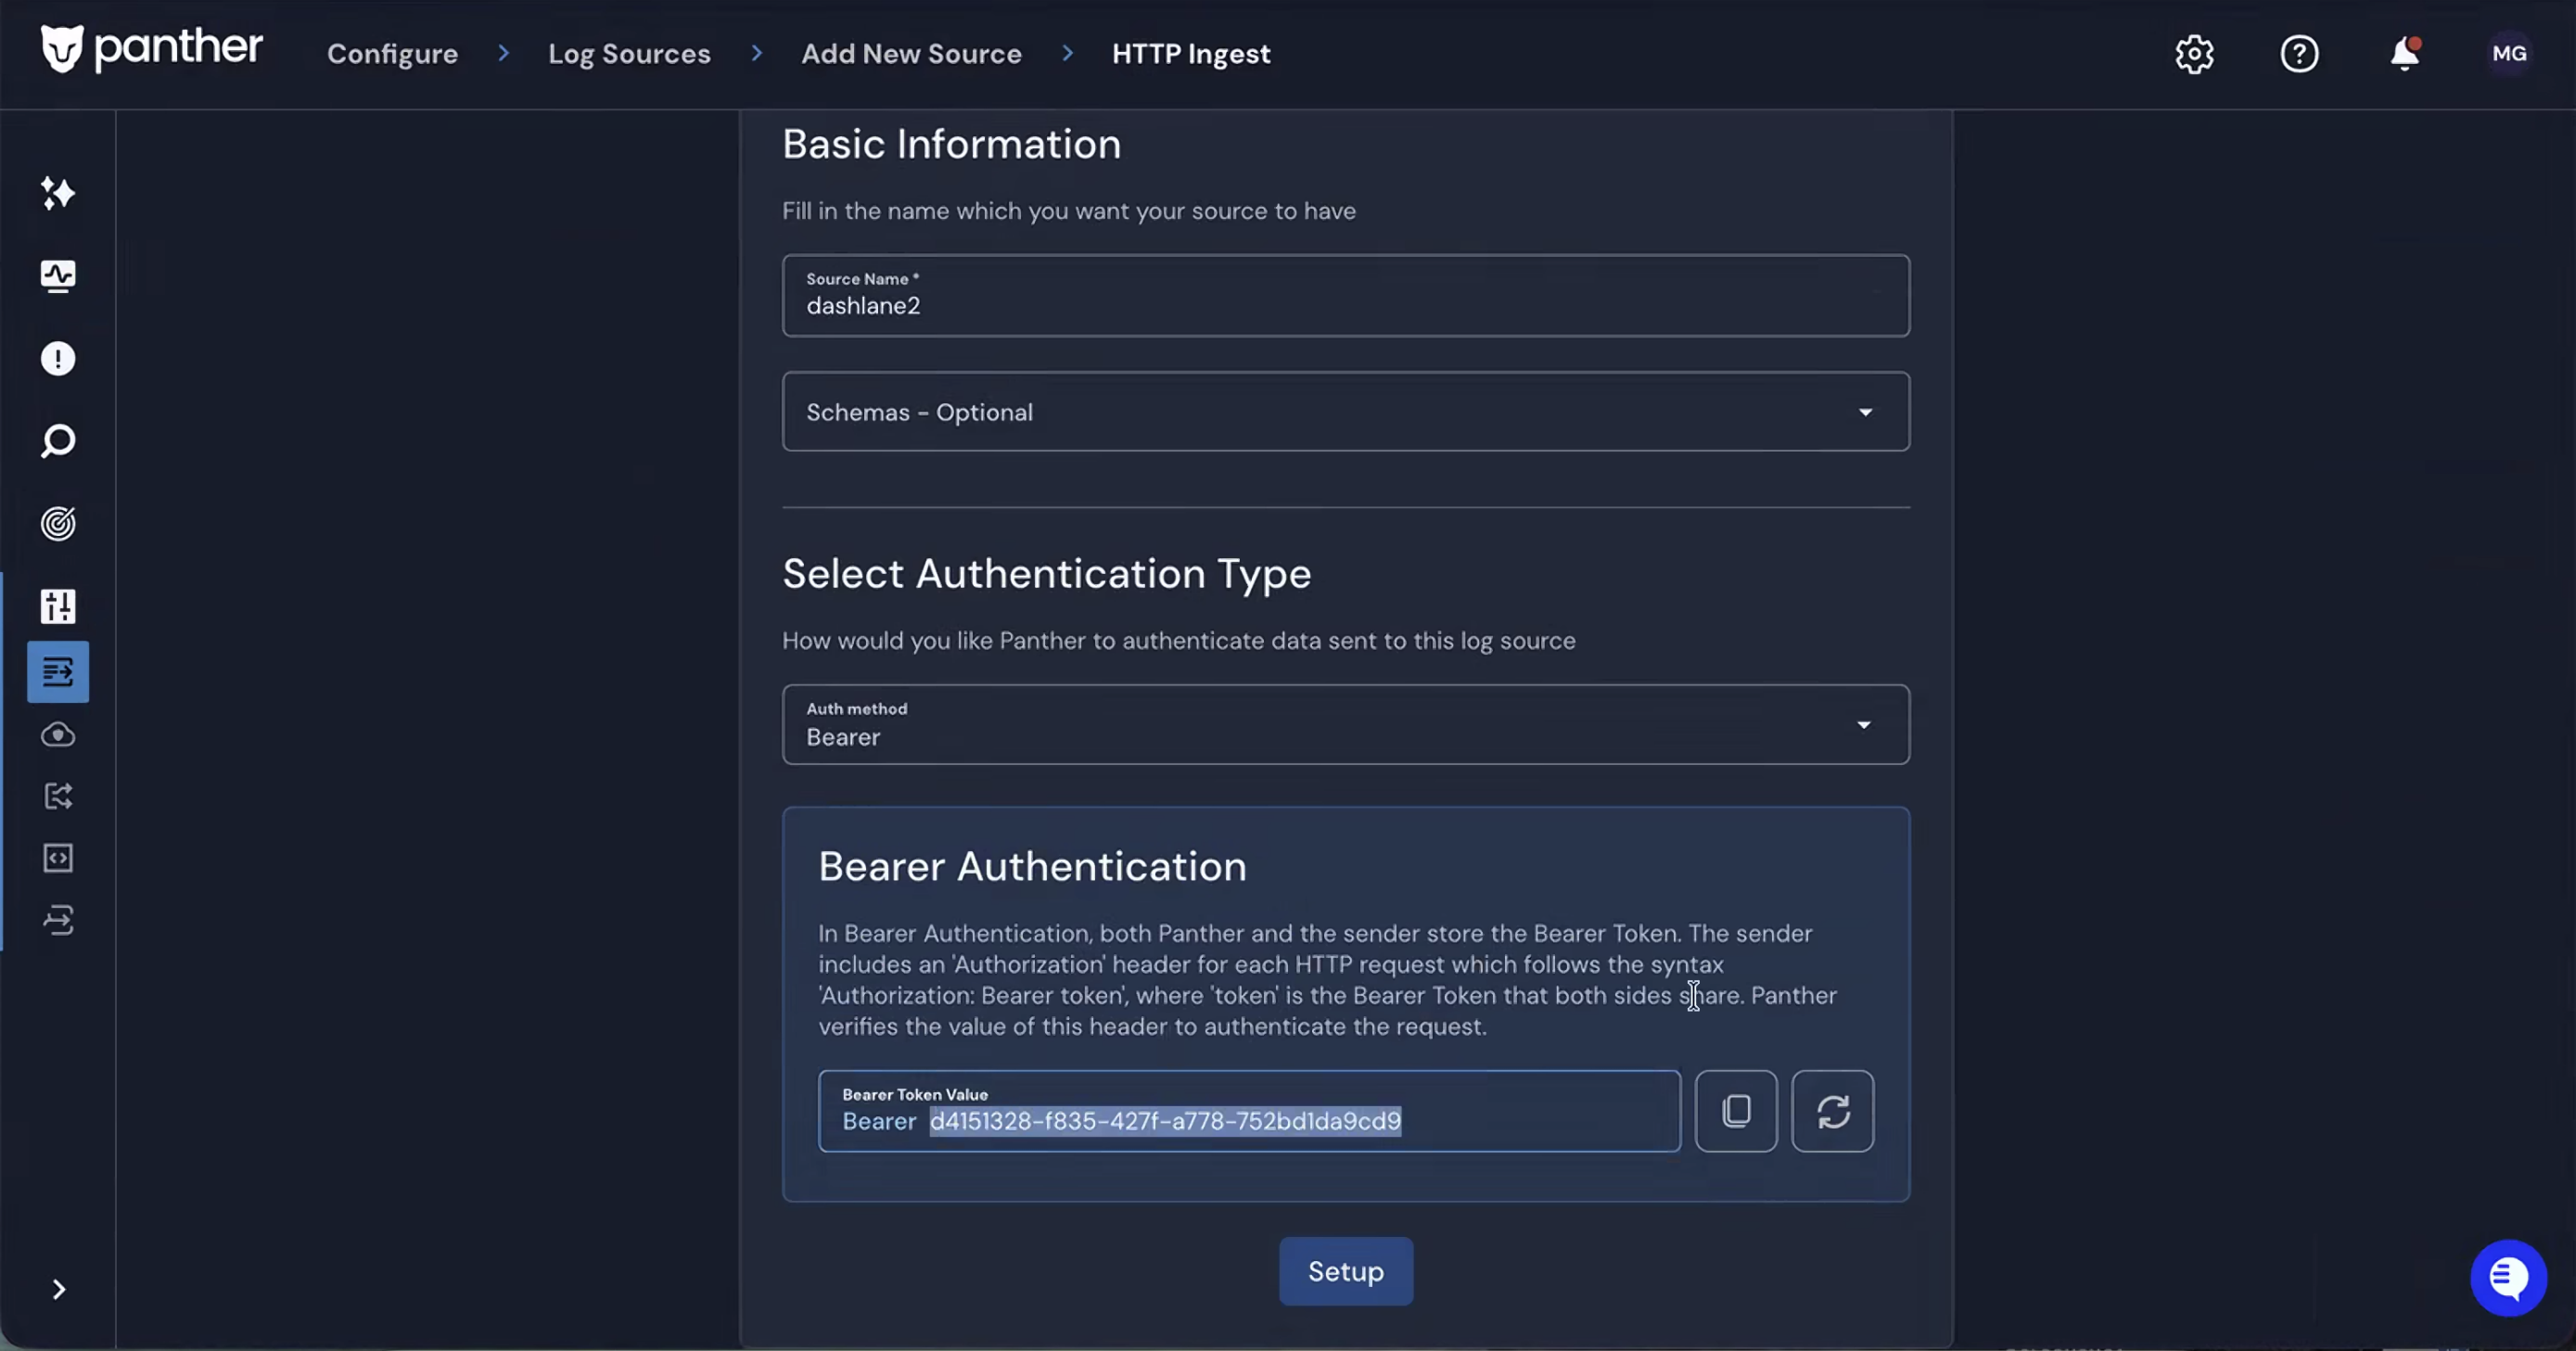Screen dimensions: 2576x1351
Task: Go to Configure breadcrumb
Action: (x=392, y=54)
